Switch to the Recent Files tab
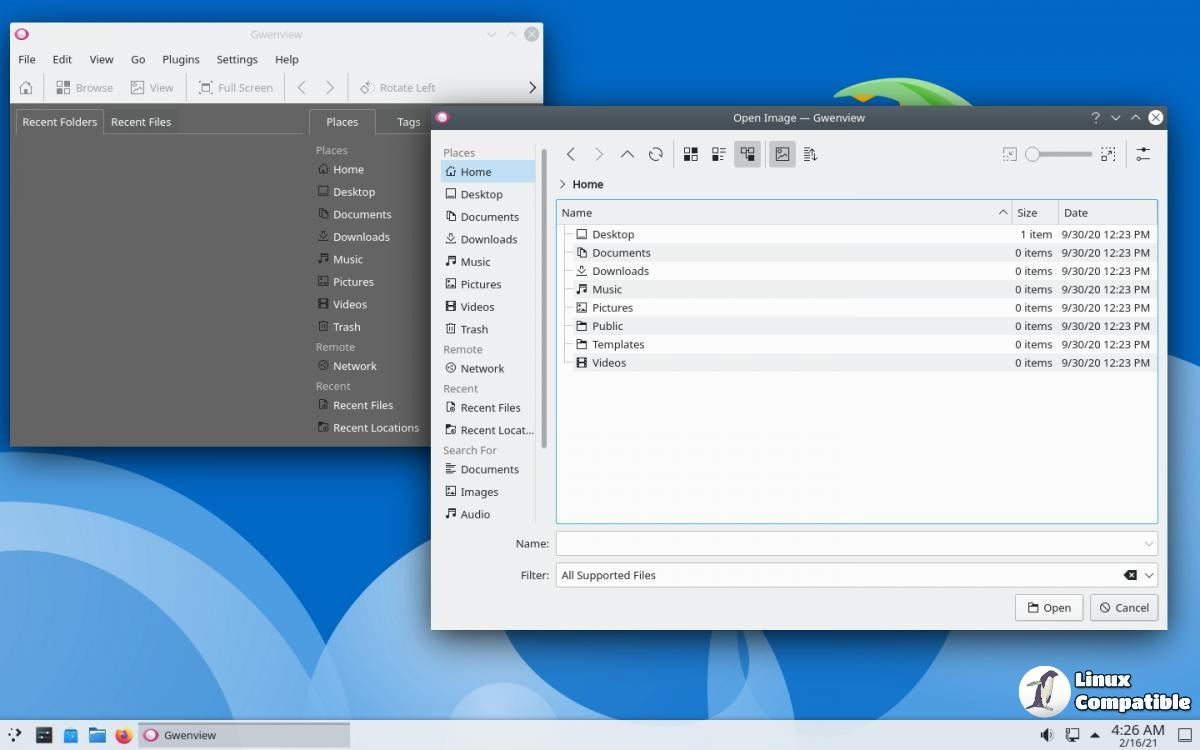 click(x=141, y=122)
